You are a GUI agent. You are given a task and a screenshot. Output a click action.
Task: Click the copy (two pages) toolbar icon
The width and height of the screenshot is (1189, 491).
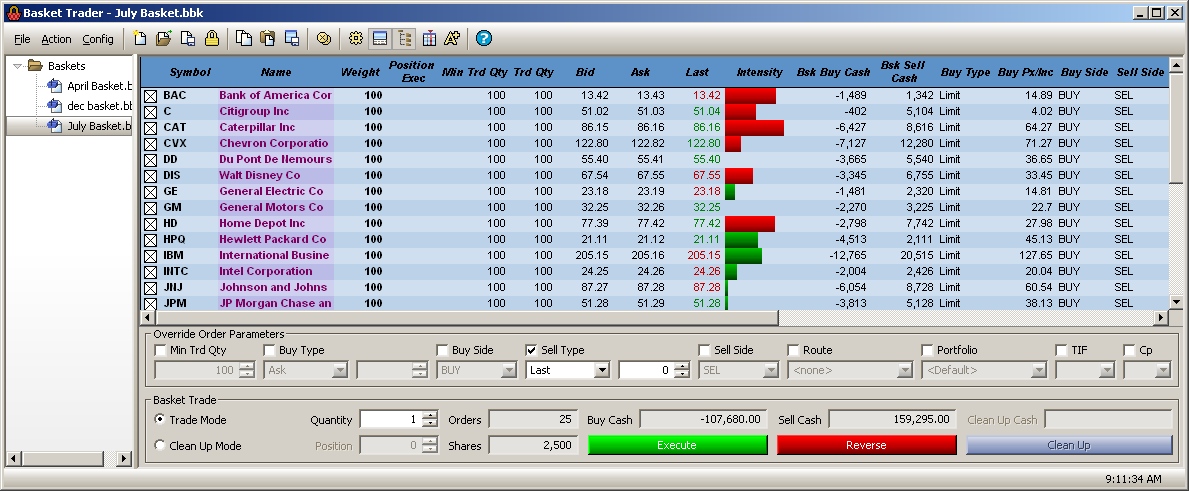pyautogui.click(x=243, y=39)
